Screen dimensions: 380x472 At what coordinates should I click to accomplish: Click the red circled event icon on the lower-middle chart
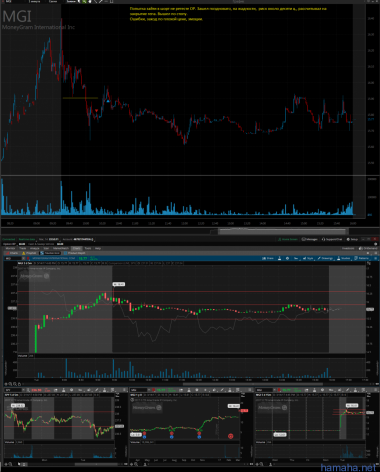tap(230, 436)
